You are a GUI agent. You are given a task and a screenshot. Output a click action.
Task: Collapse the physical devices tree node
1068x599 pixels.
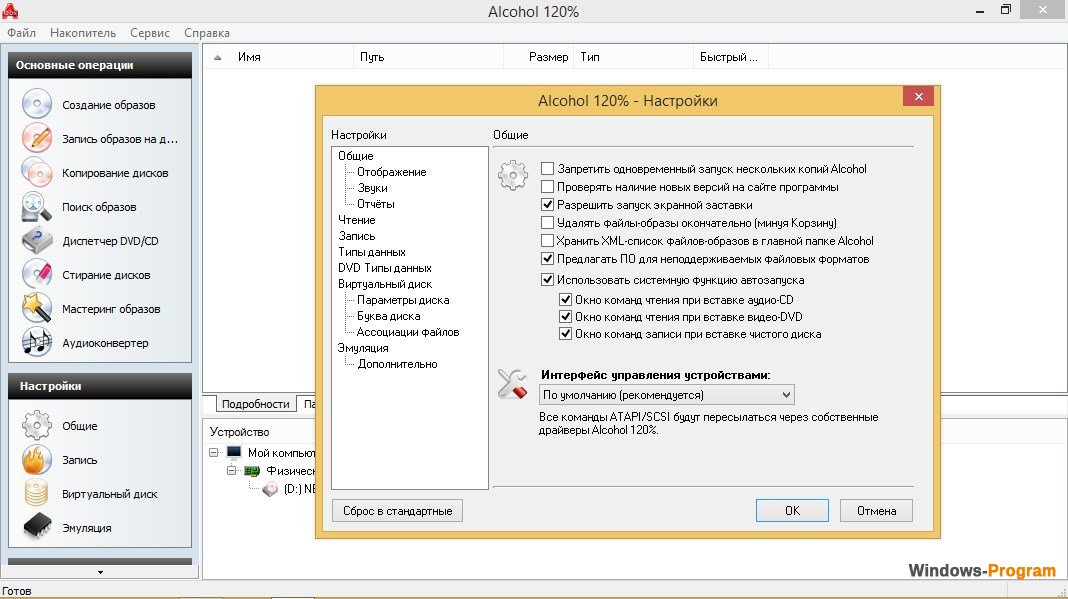(232, 471)
